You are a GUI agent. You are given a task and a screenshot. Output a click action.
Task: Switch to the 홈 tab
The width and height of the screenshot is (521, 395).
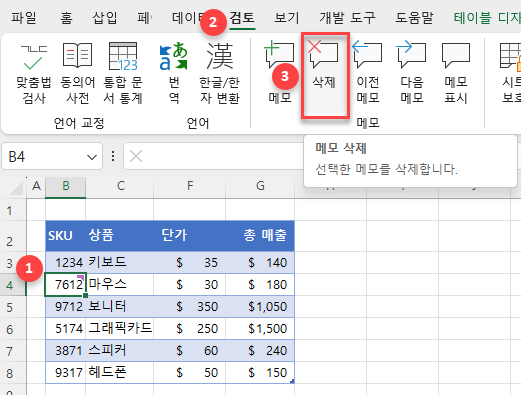coord(66,18)
